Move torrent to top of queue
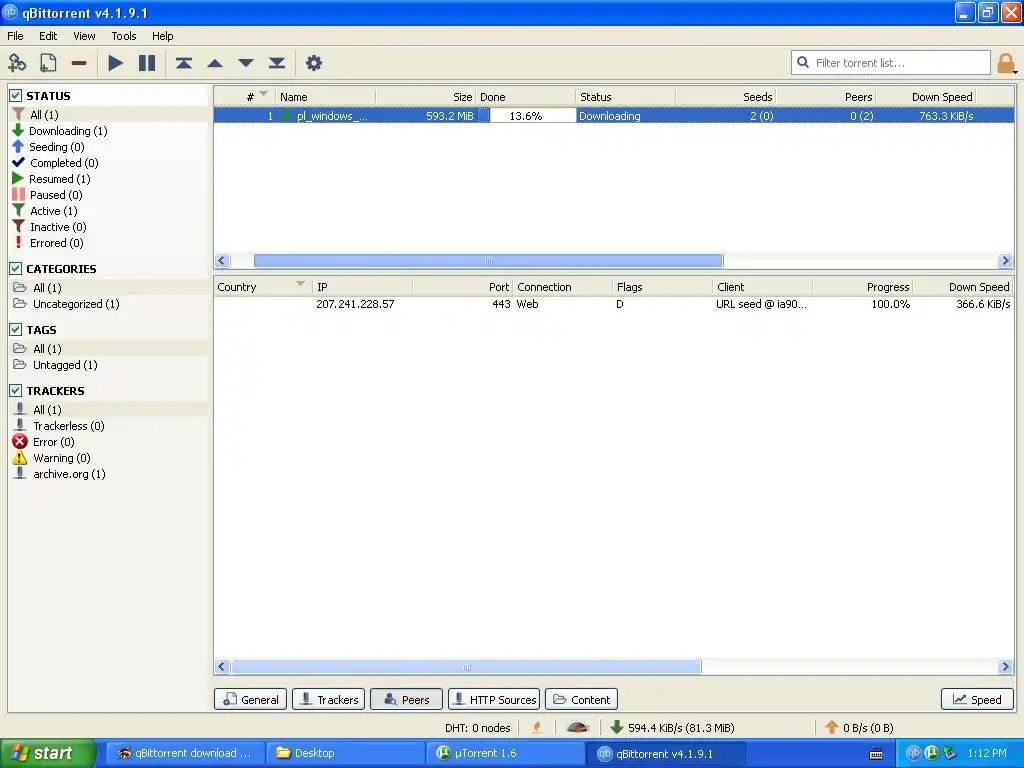 (184, 63)
